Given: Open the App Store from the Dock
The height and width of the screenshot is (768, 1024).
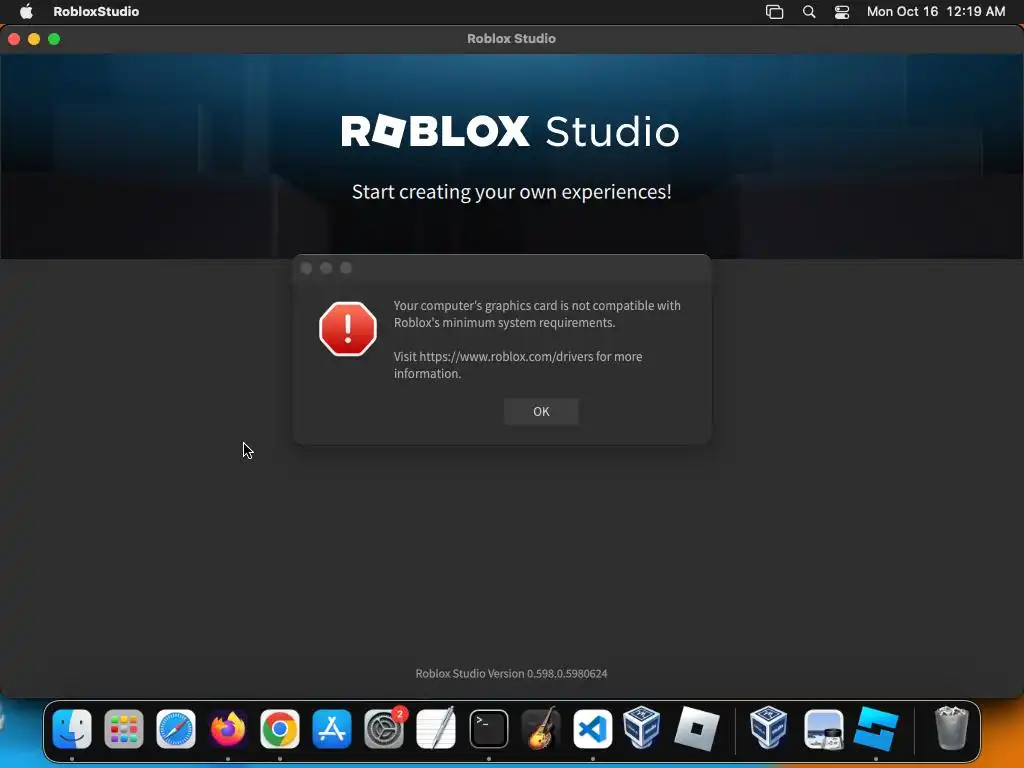Looking at the screenshot, I should [332, 729].
